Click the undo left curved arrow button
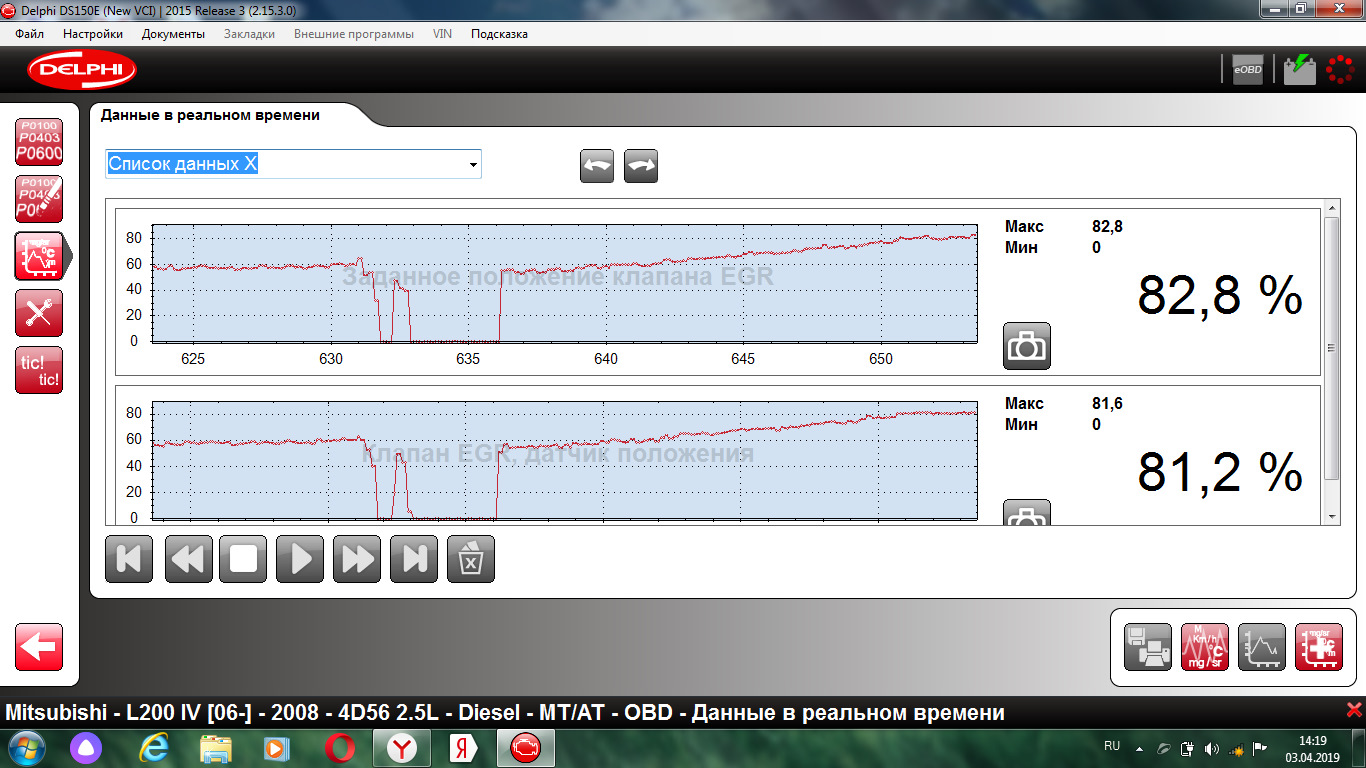This screenshot has width=1366, height=768. 597,166
